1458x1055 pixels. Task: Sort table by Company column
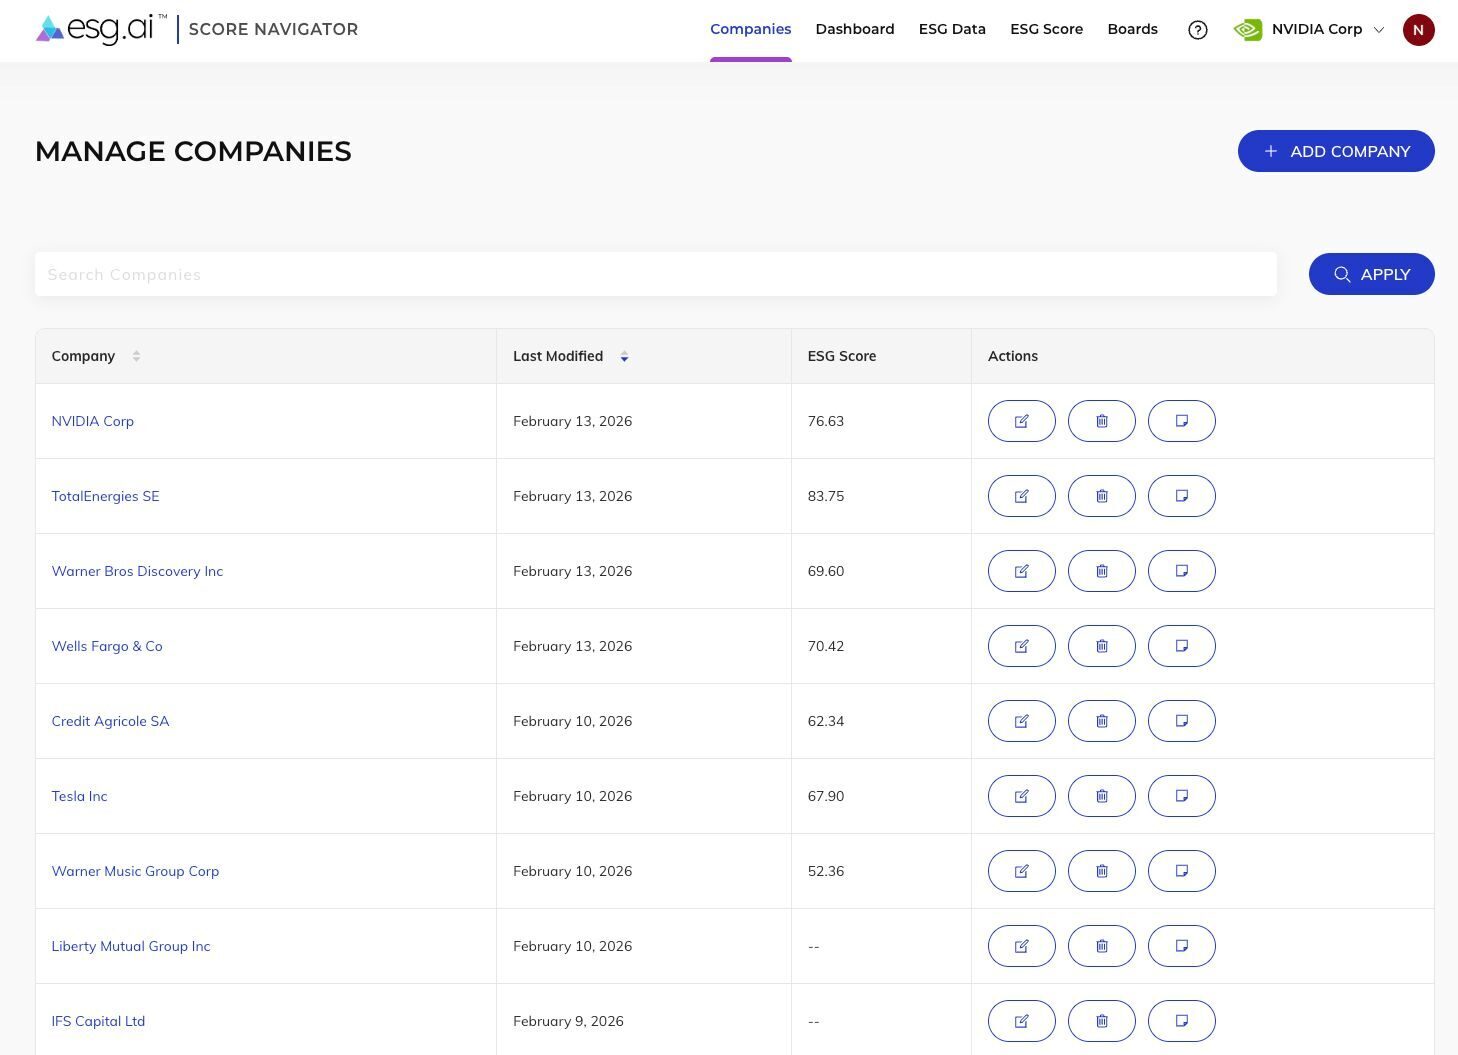coord(136,356)
